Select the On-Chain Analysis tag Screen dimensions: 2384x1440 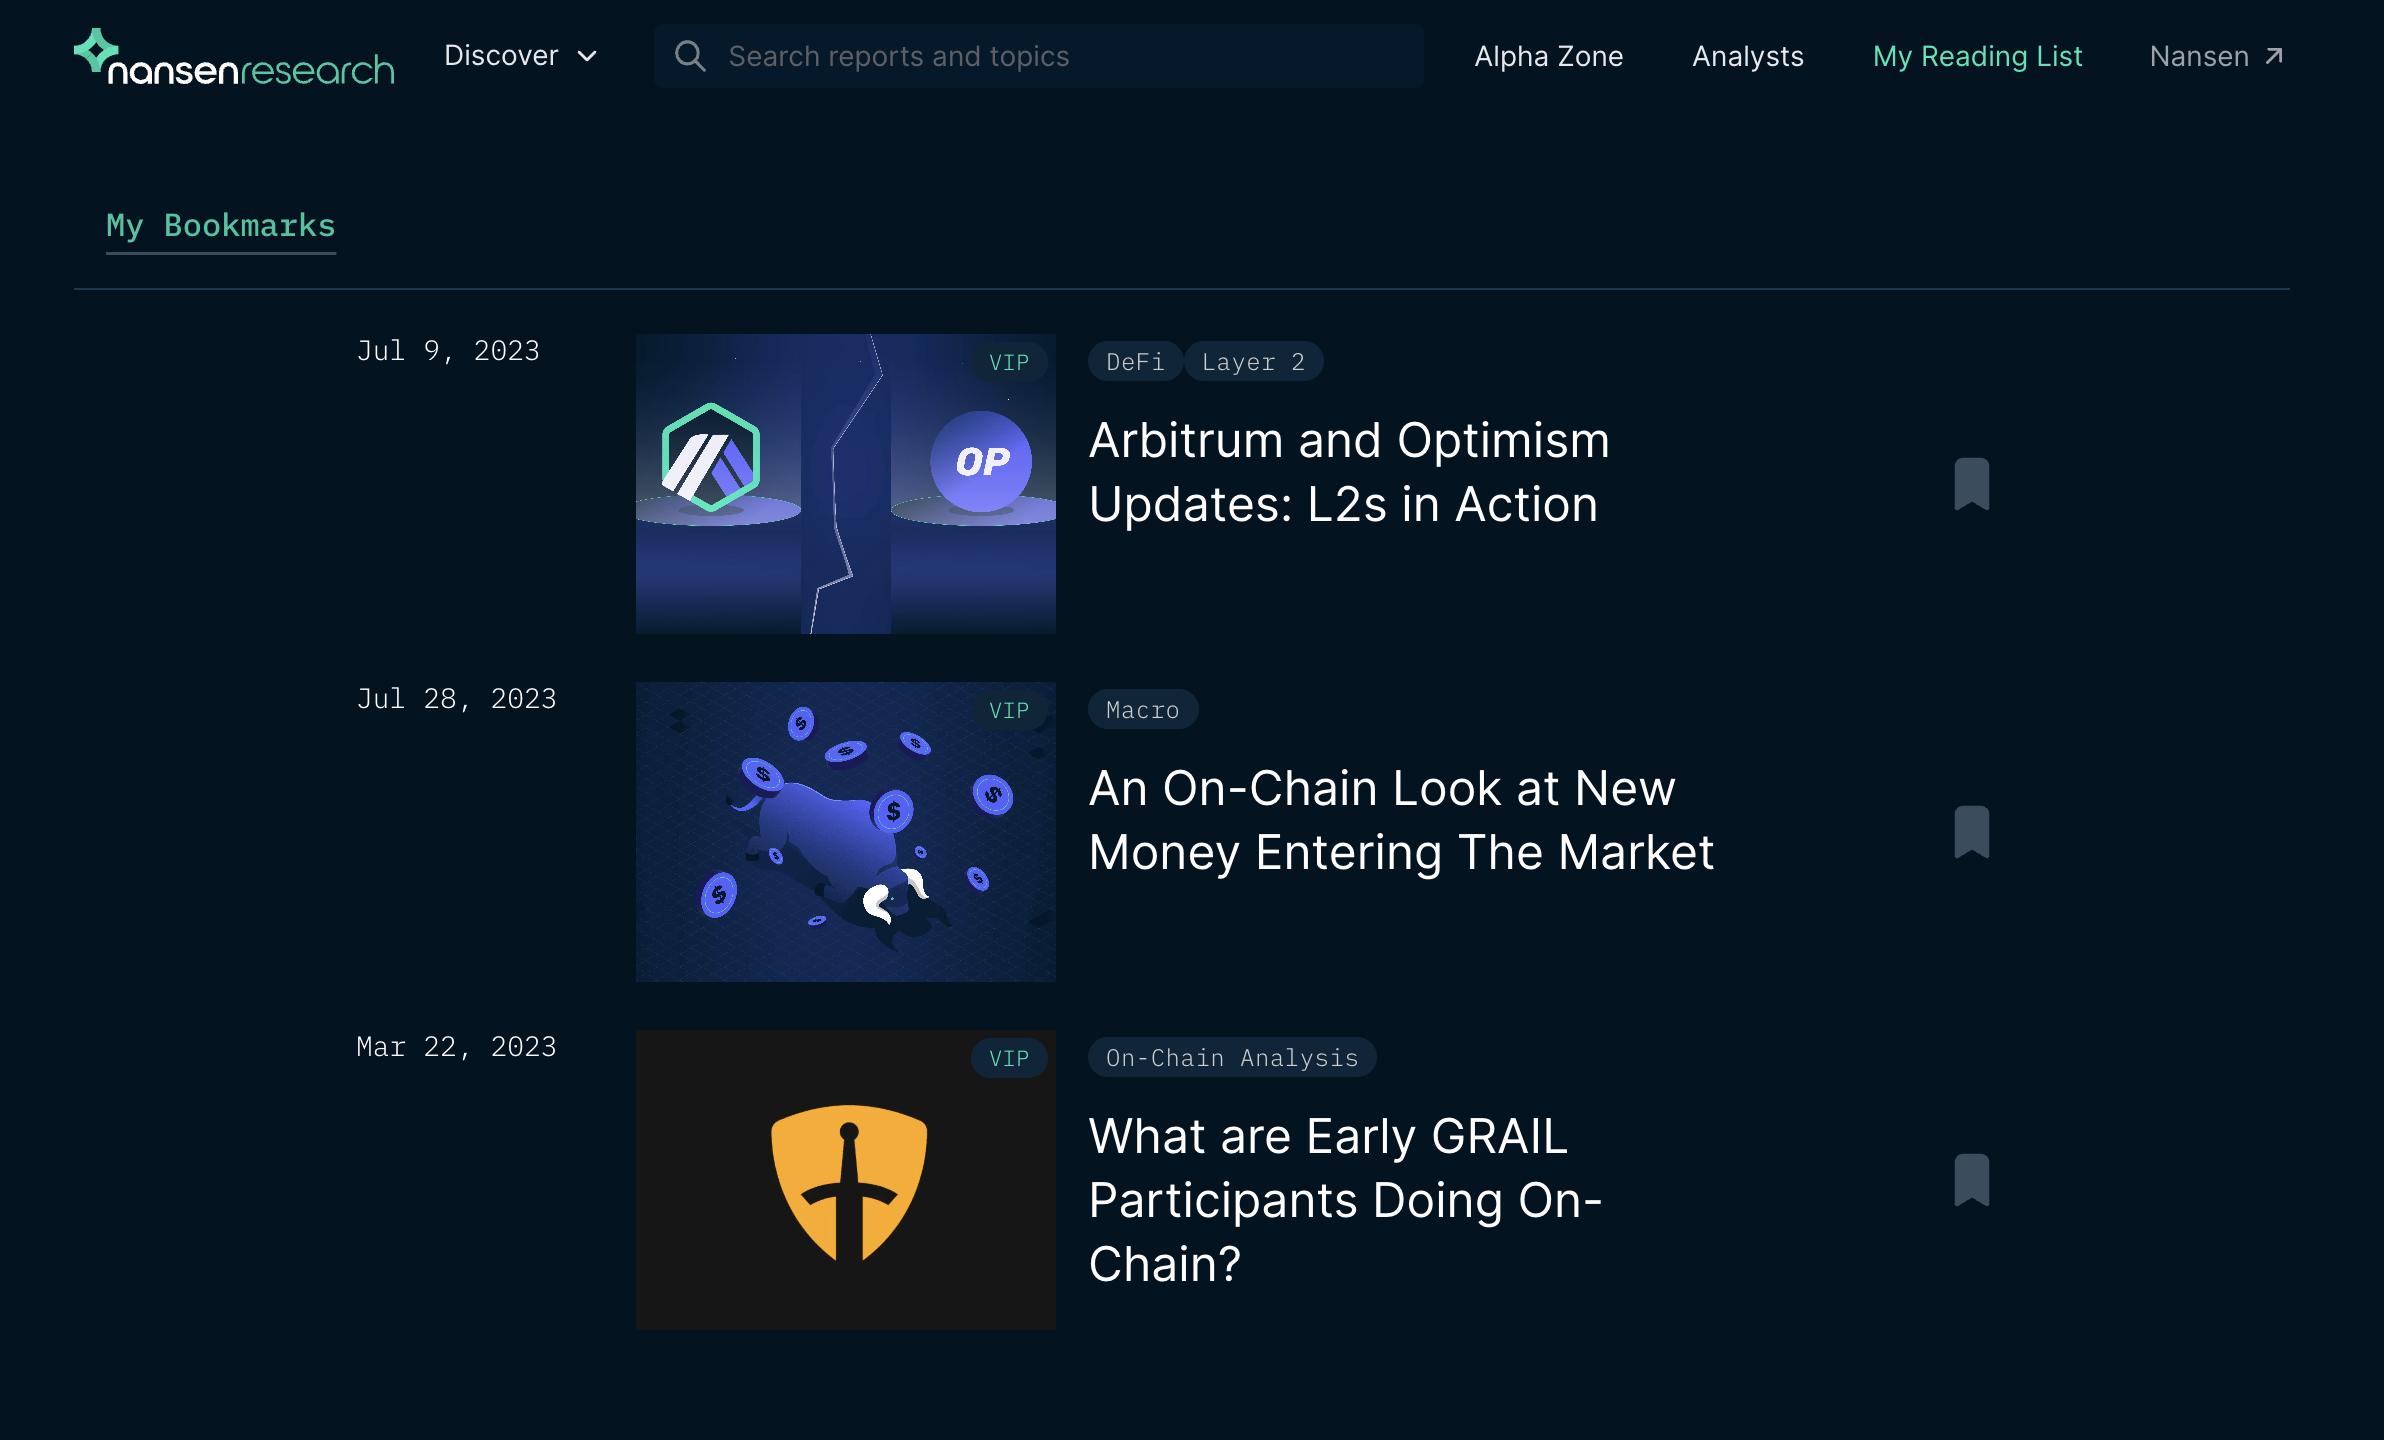(1231, 1058)
